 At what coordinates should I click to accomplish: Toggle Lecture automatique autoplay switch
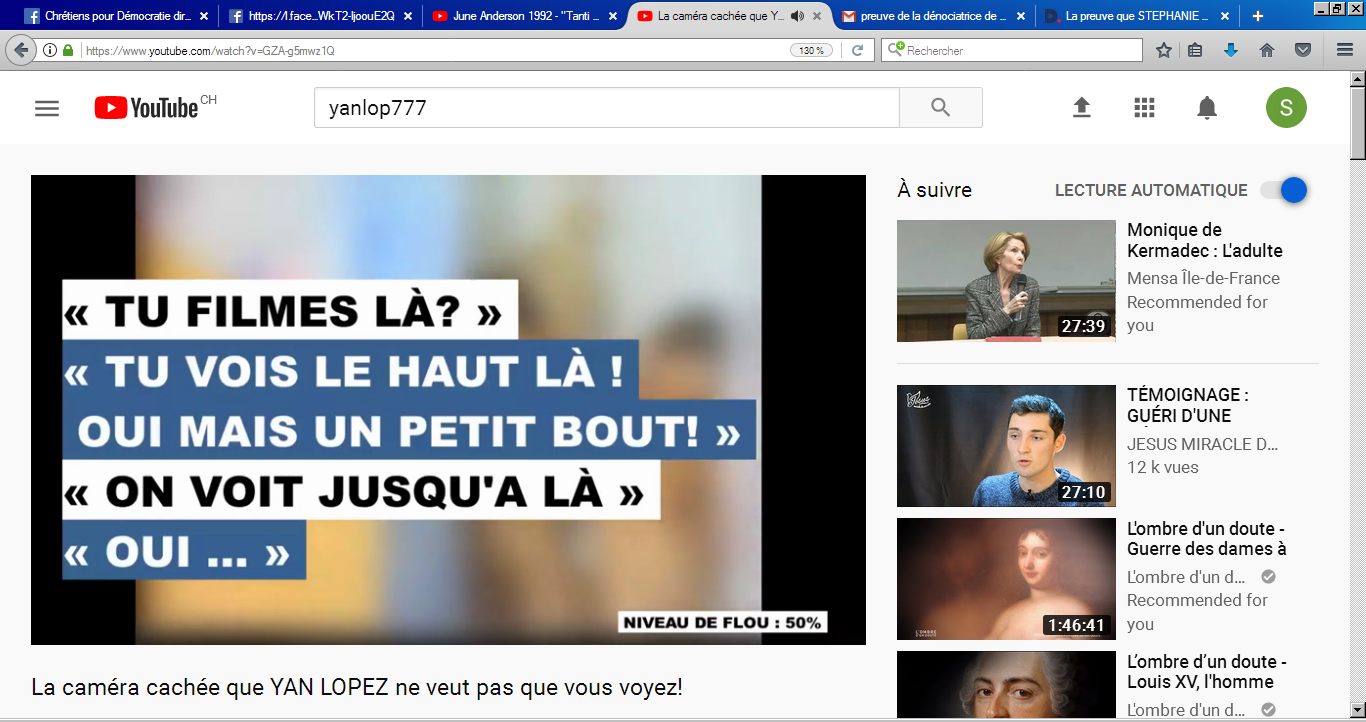(1284, 190)
